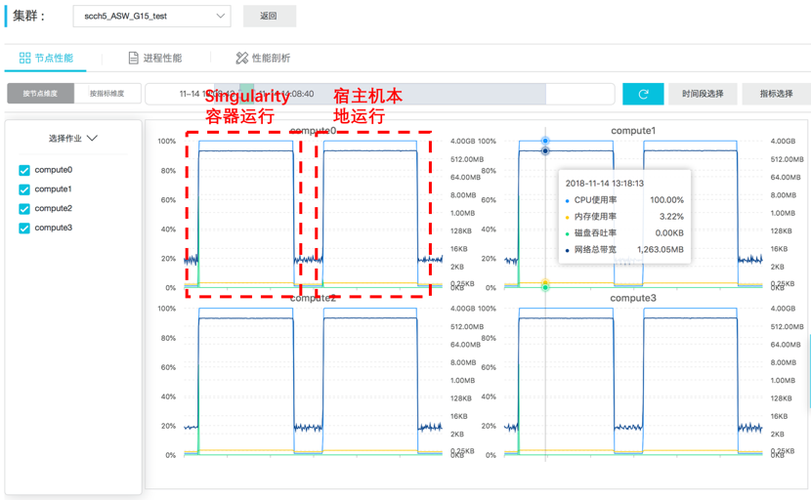Open the cluster selection dropdown
Screen dimensions: 811x500
coord(152,16)
